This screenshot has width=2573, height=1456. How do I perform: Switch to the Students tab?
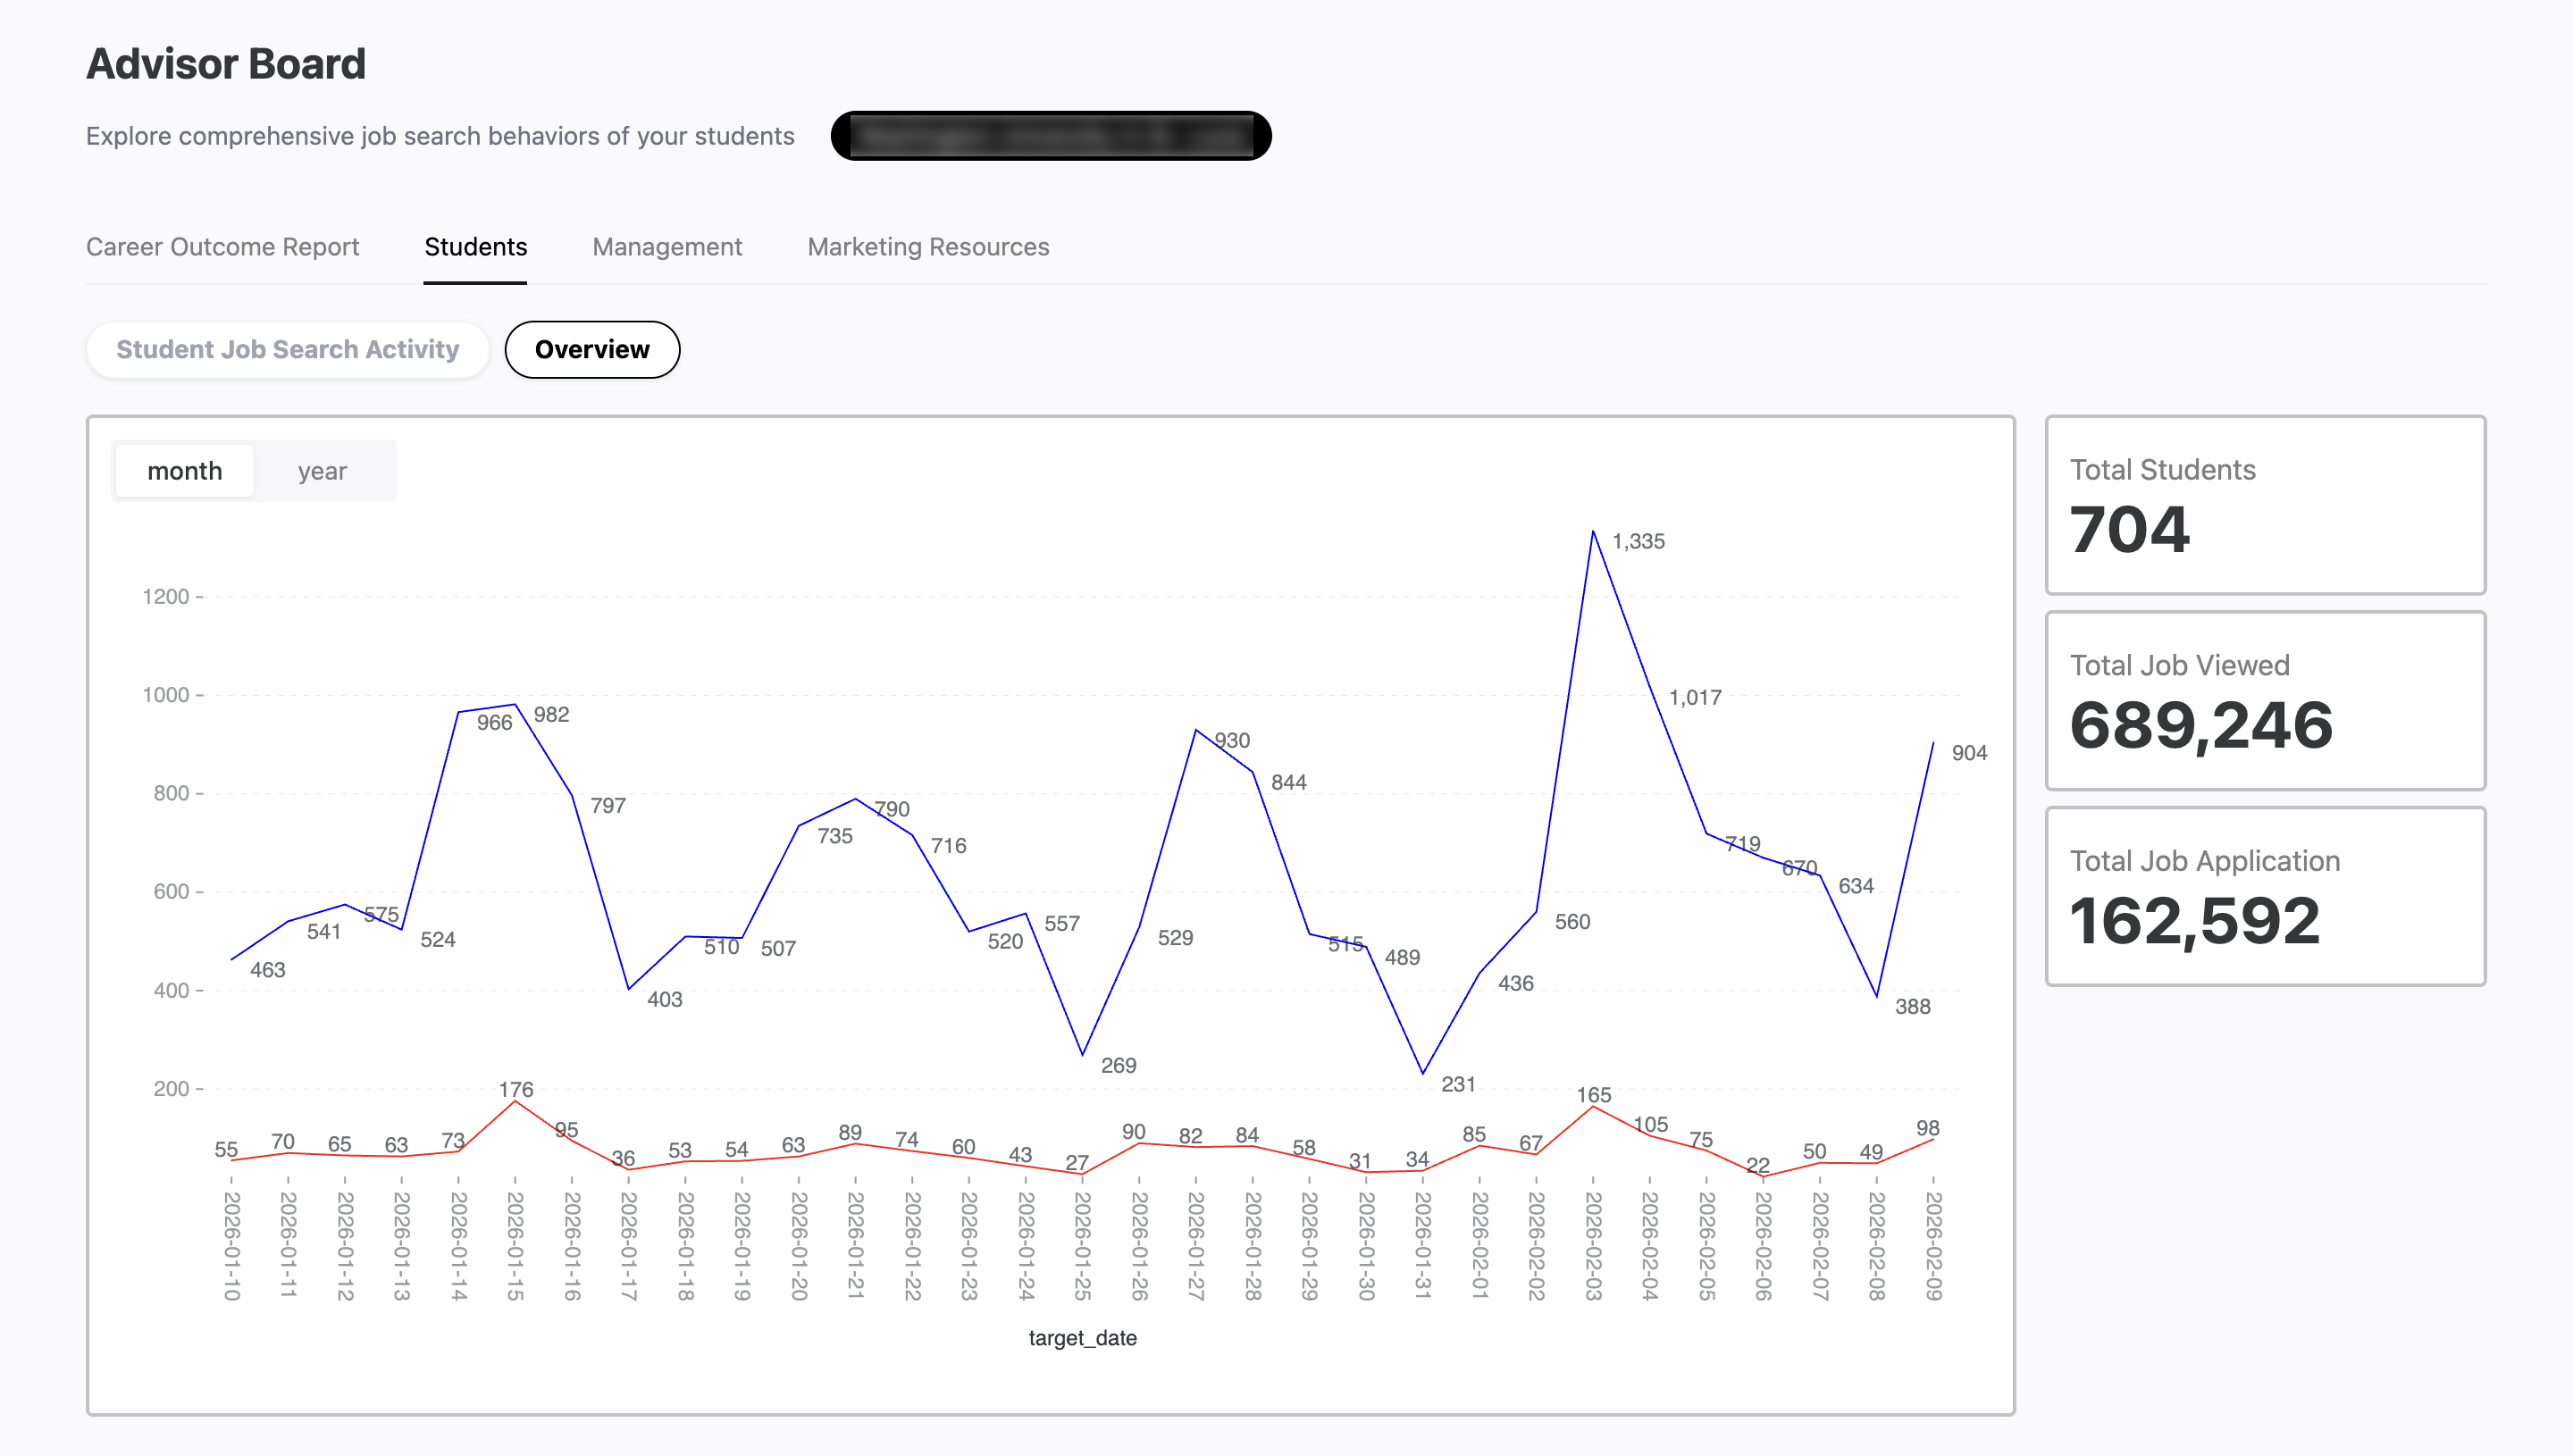point(475,246)
